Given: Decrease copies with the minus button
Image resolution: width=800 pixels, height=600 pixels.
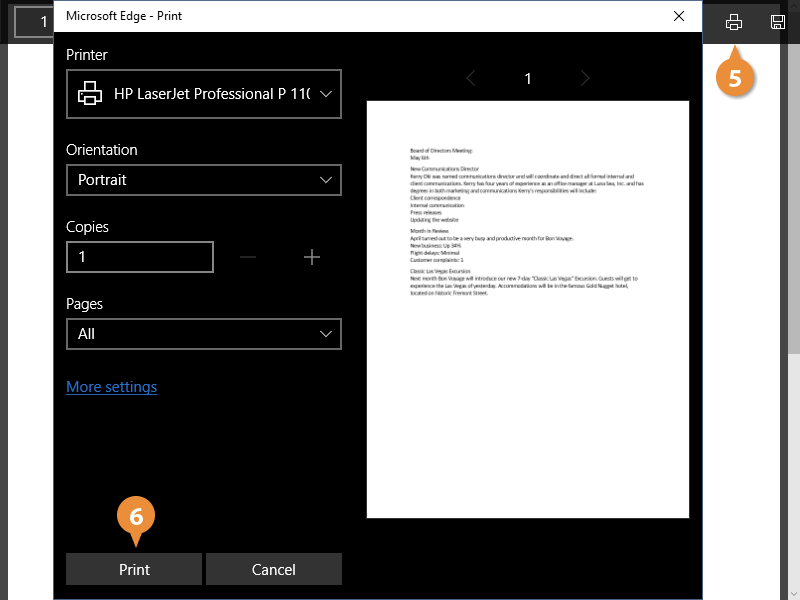Looking at the screenshot, I should coord(248,258).
